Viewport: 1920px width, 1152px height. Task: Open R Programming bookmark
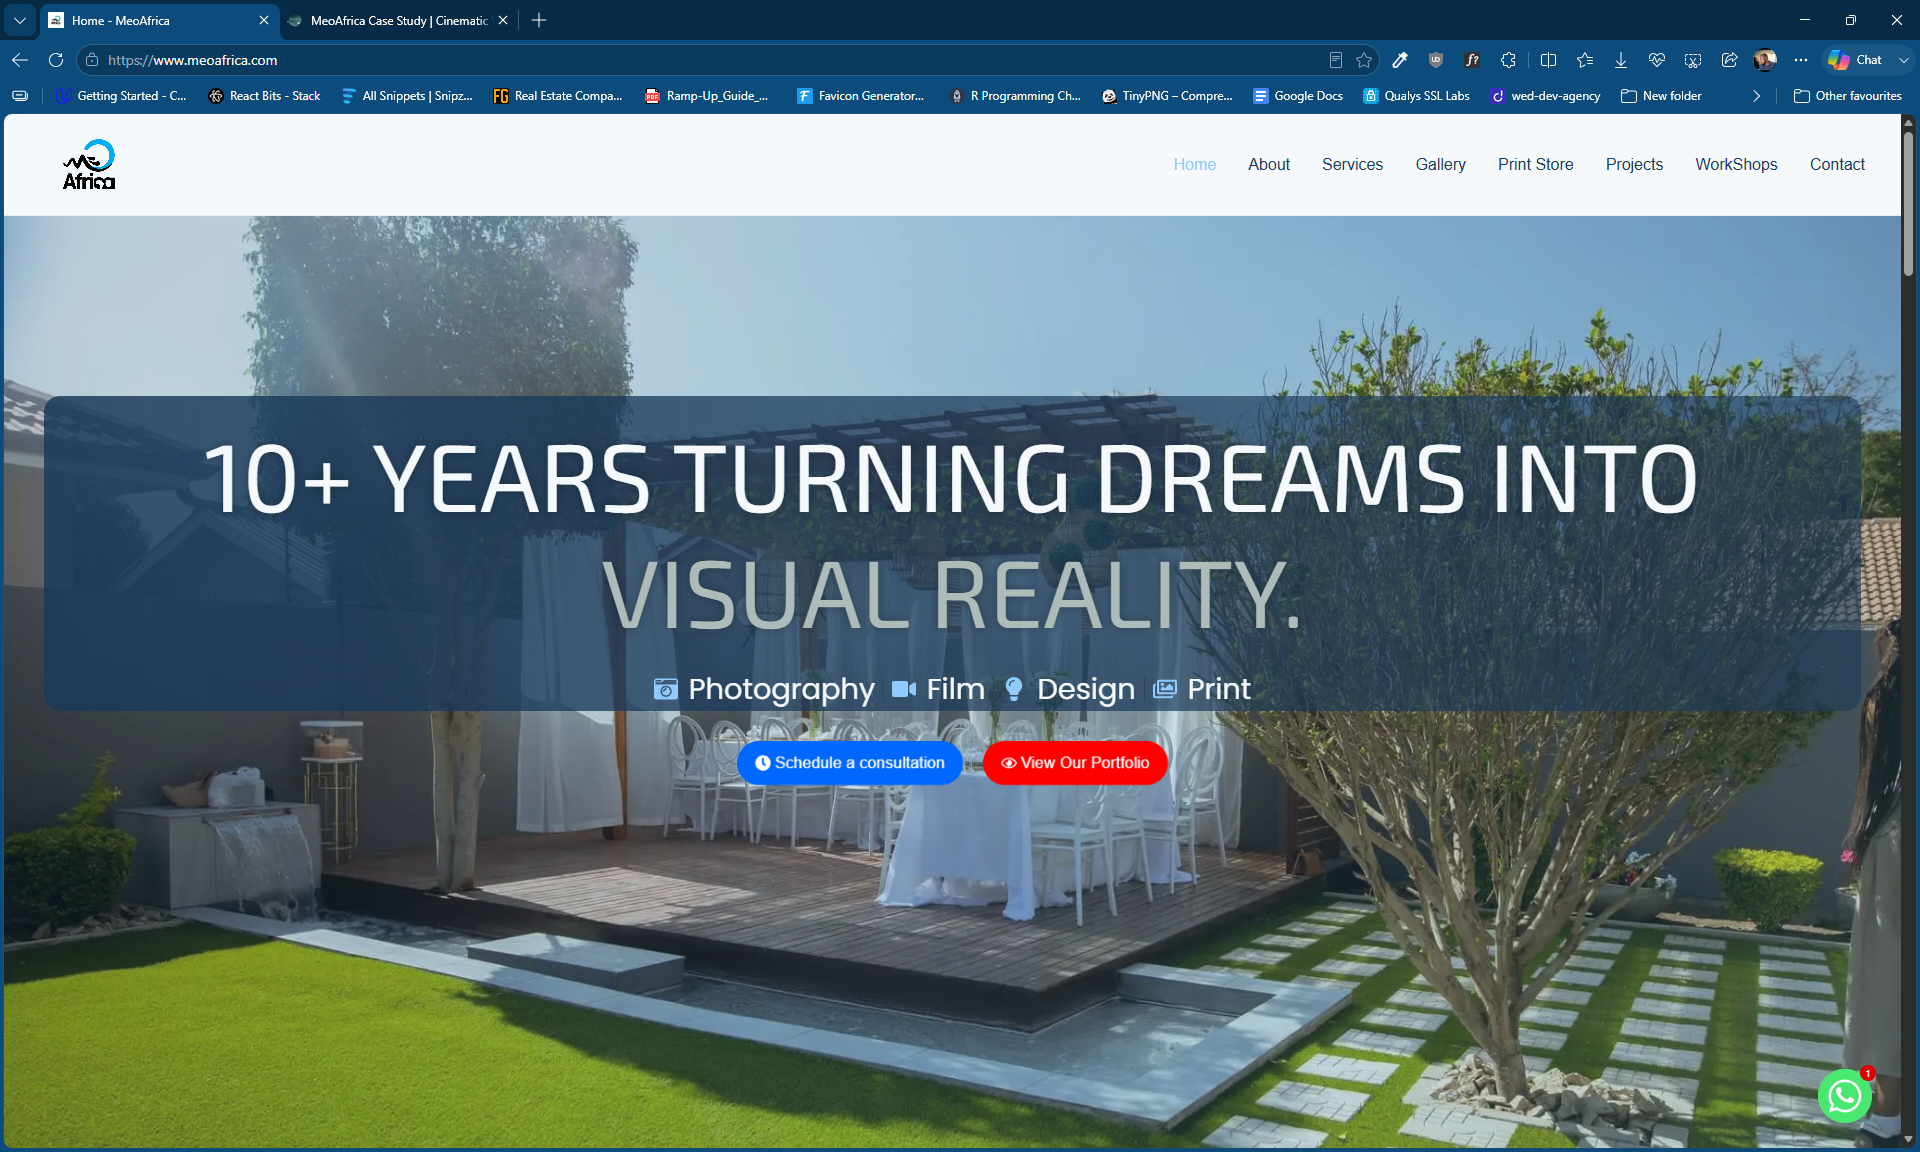1015,96
